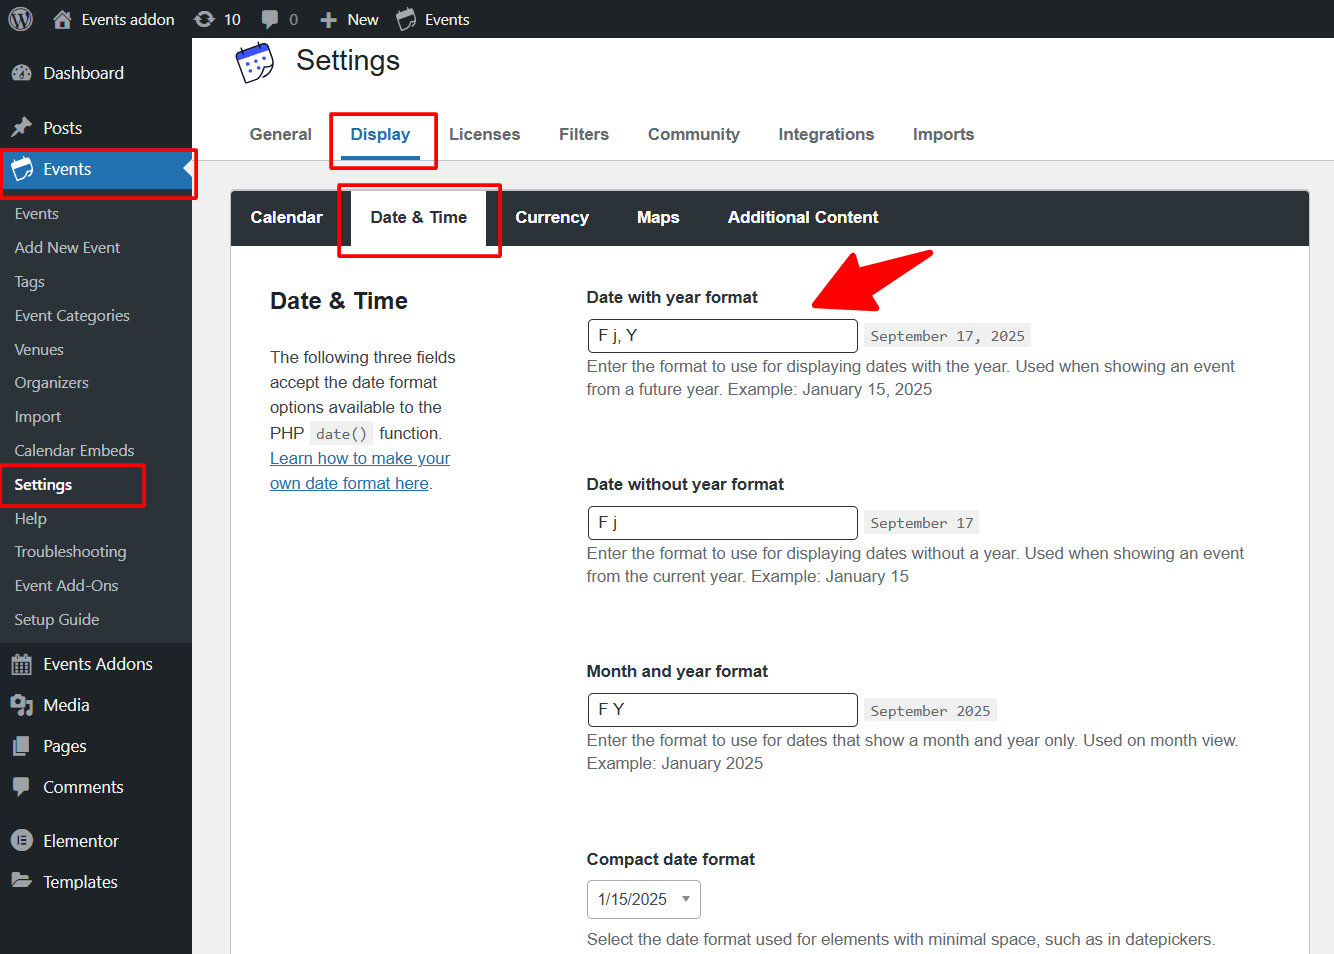This screenshot has height=954, width=1334.
Task: Select the Currency sub-tab
Action: point(552,217)
